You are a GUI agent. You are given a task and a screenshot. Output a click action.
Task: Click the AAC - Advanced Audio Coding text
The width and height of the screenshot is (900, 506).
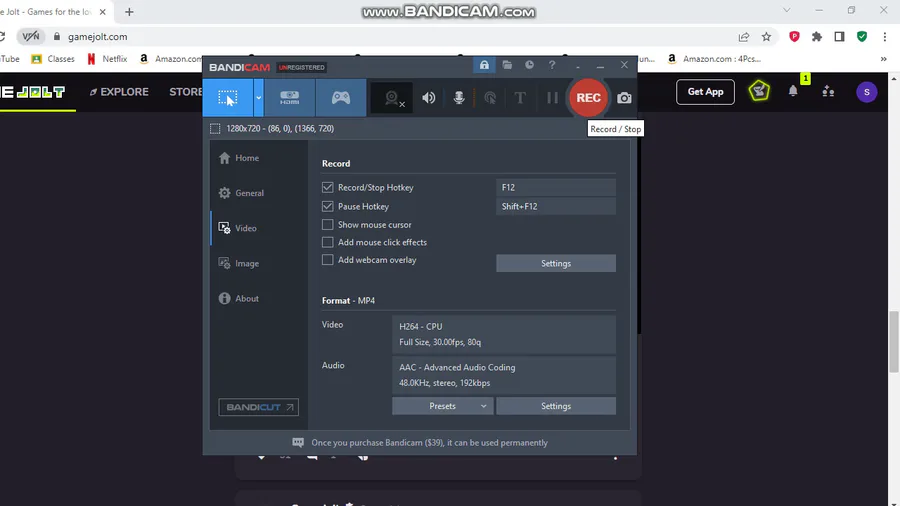click(457, 367)
